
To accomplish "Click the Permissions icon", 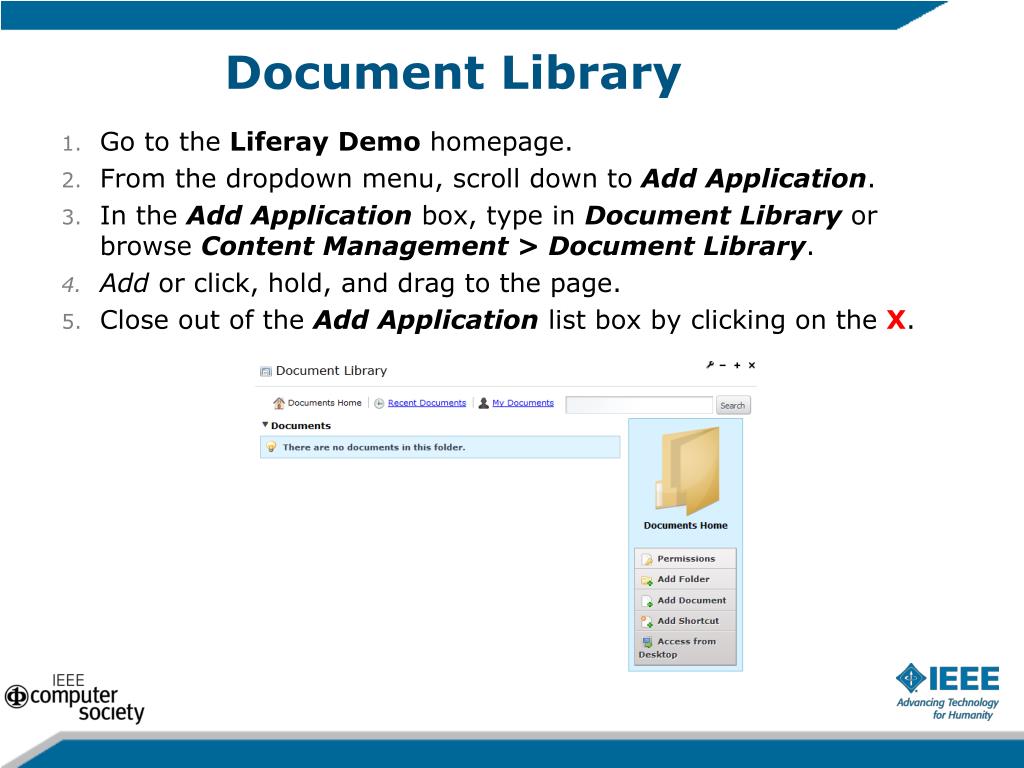I will (x=647, y=559).
